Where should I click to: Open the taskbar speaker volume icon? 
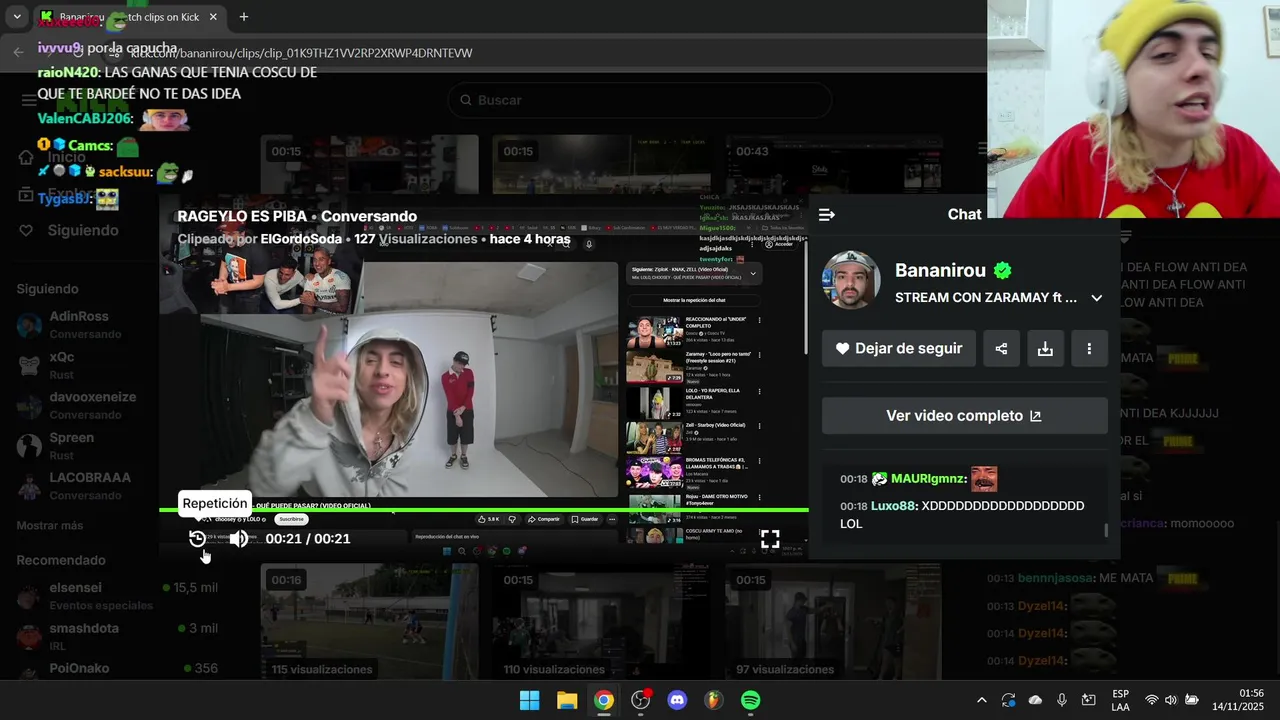1171,701
